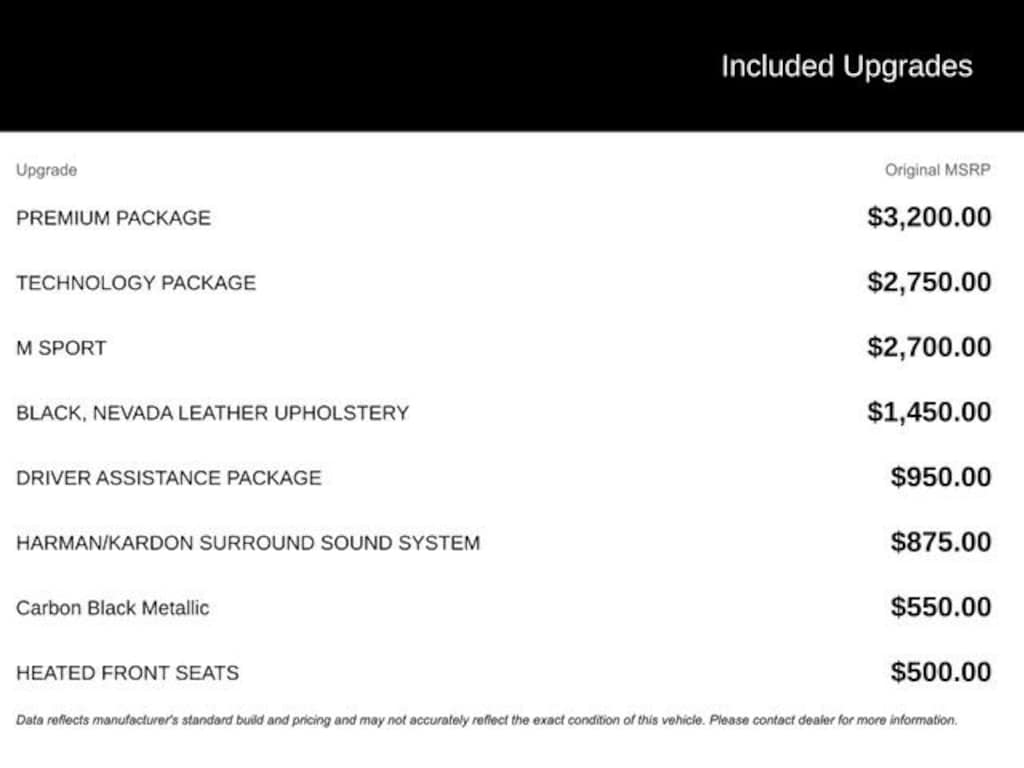Image resolution: width=1024 pixels, height=768 pixels.
Task: Select the Carbon Black Metallic label
Action: coord(113,608)
